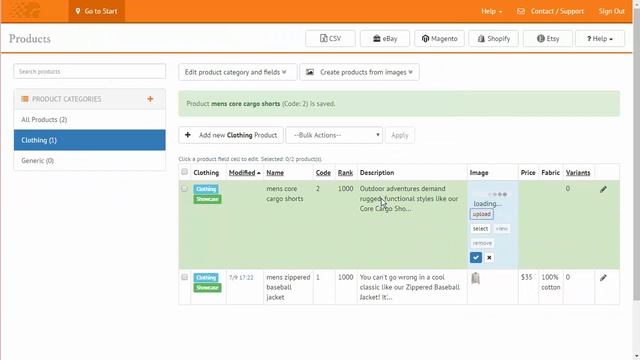Expand Create products from images

point(359,72)
